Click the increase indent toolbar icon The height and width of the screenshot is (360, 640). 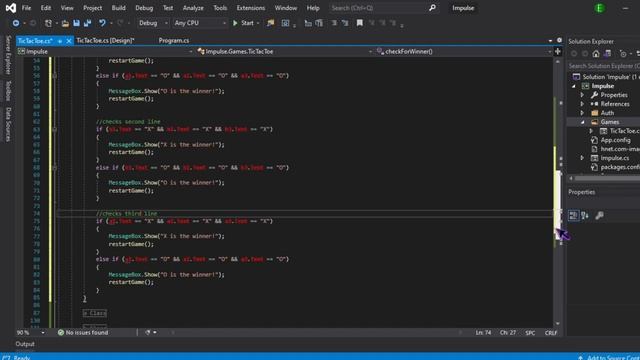(319, 23)
